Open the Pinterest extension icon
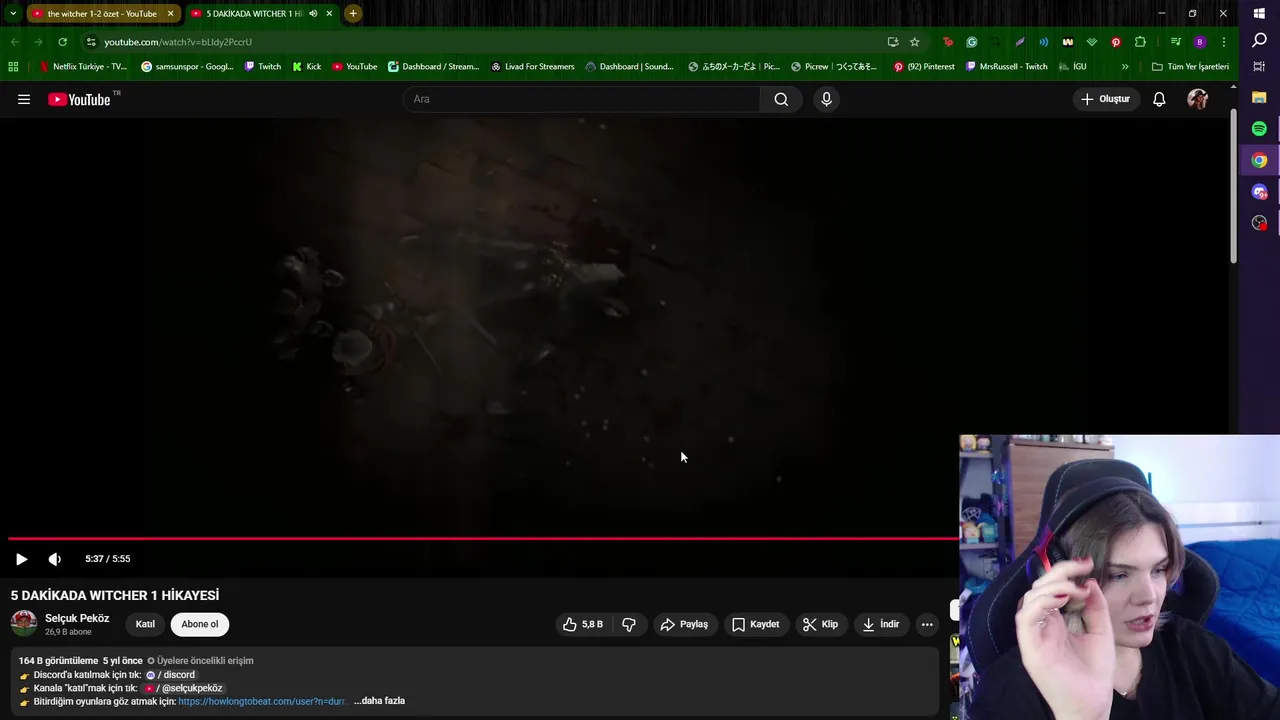Viewport: 1280px width, 720px height. click(1116, 42)
